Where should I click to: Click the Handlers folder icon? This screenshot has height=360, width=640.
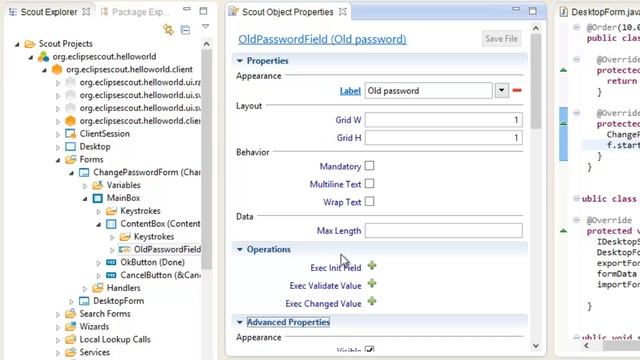[x=98, y=288]
